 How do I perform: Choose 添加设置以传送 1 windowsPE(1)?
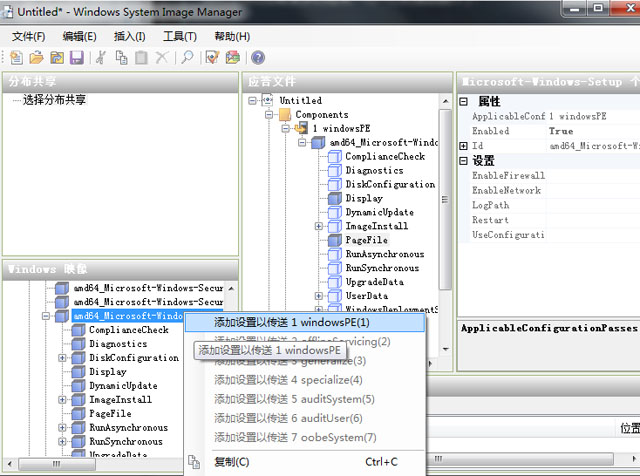tap(304, 323)
